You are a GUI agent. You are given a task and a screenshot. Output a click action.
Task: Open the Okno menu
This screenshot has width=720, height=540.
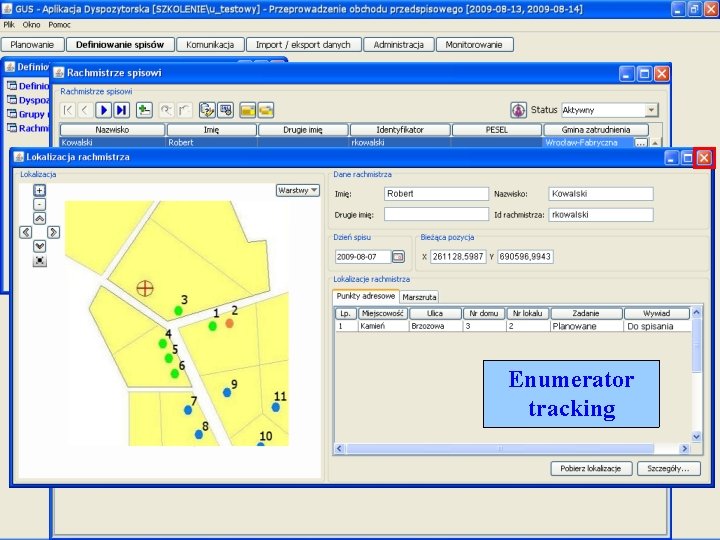[31, 25]
